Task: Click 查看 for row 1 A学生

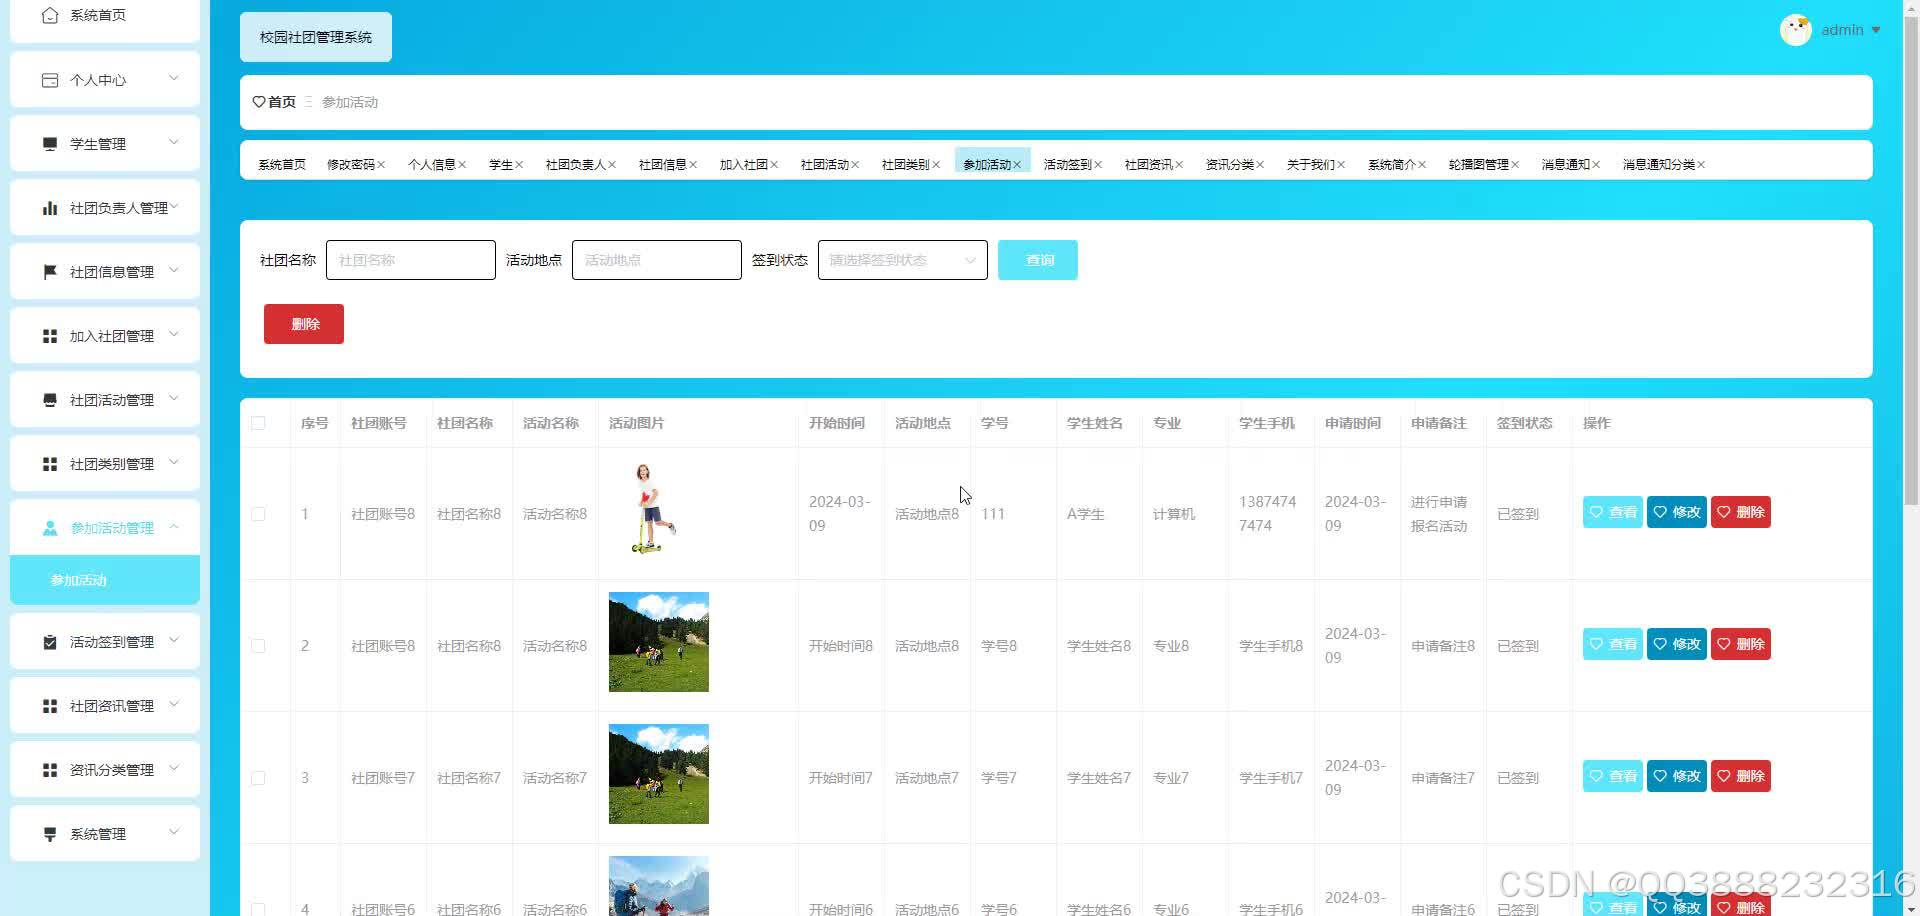Action: 1613,512
